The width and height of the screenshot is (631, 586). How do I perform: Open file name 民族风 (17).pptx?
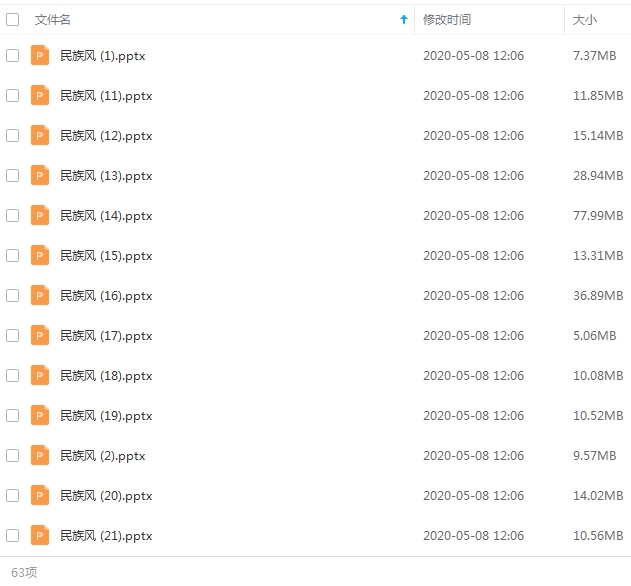[x=106, y=336]
